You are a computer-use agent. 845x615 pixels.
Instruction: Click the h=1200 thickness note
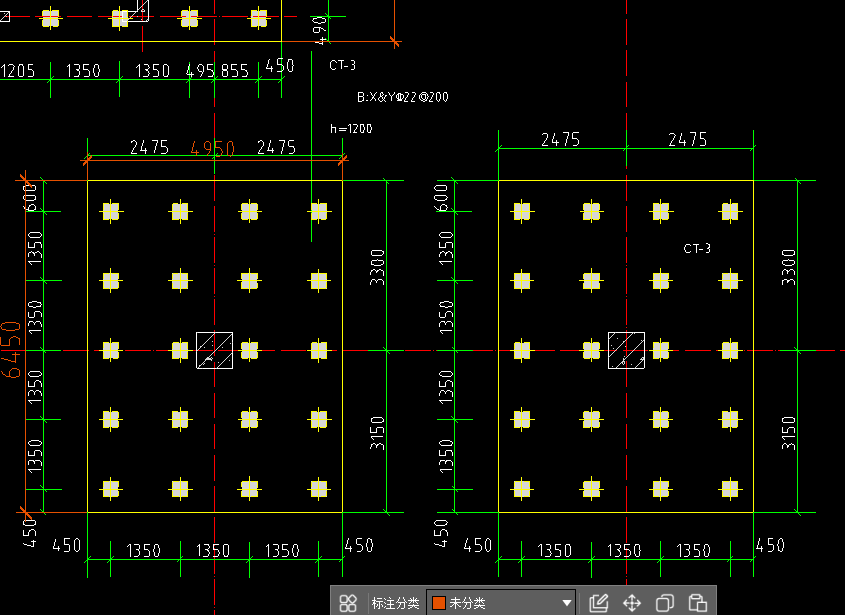click(x=351, y=128)
